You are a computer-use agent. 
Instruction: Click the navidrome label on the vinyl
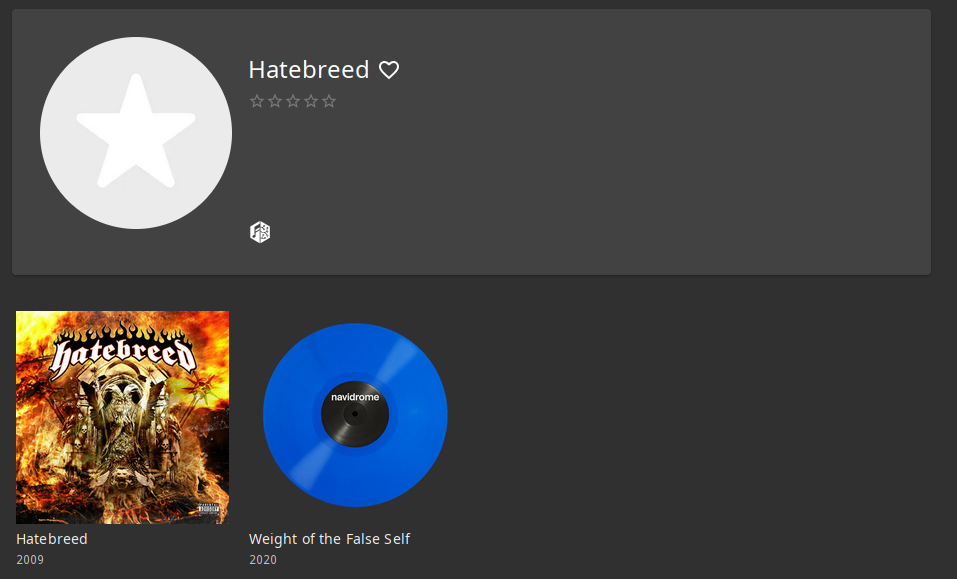click(x=355, y=397)
